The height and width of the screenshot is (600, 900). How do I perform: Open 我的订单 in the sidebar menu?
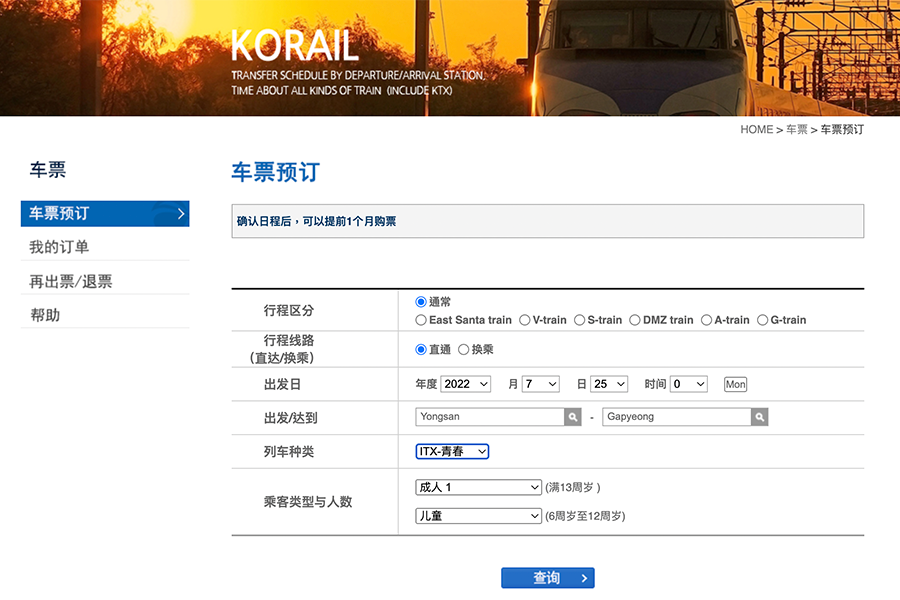[x=59, y=247]
